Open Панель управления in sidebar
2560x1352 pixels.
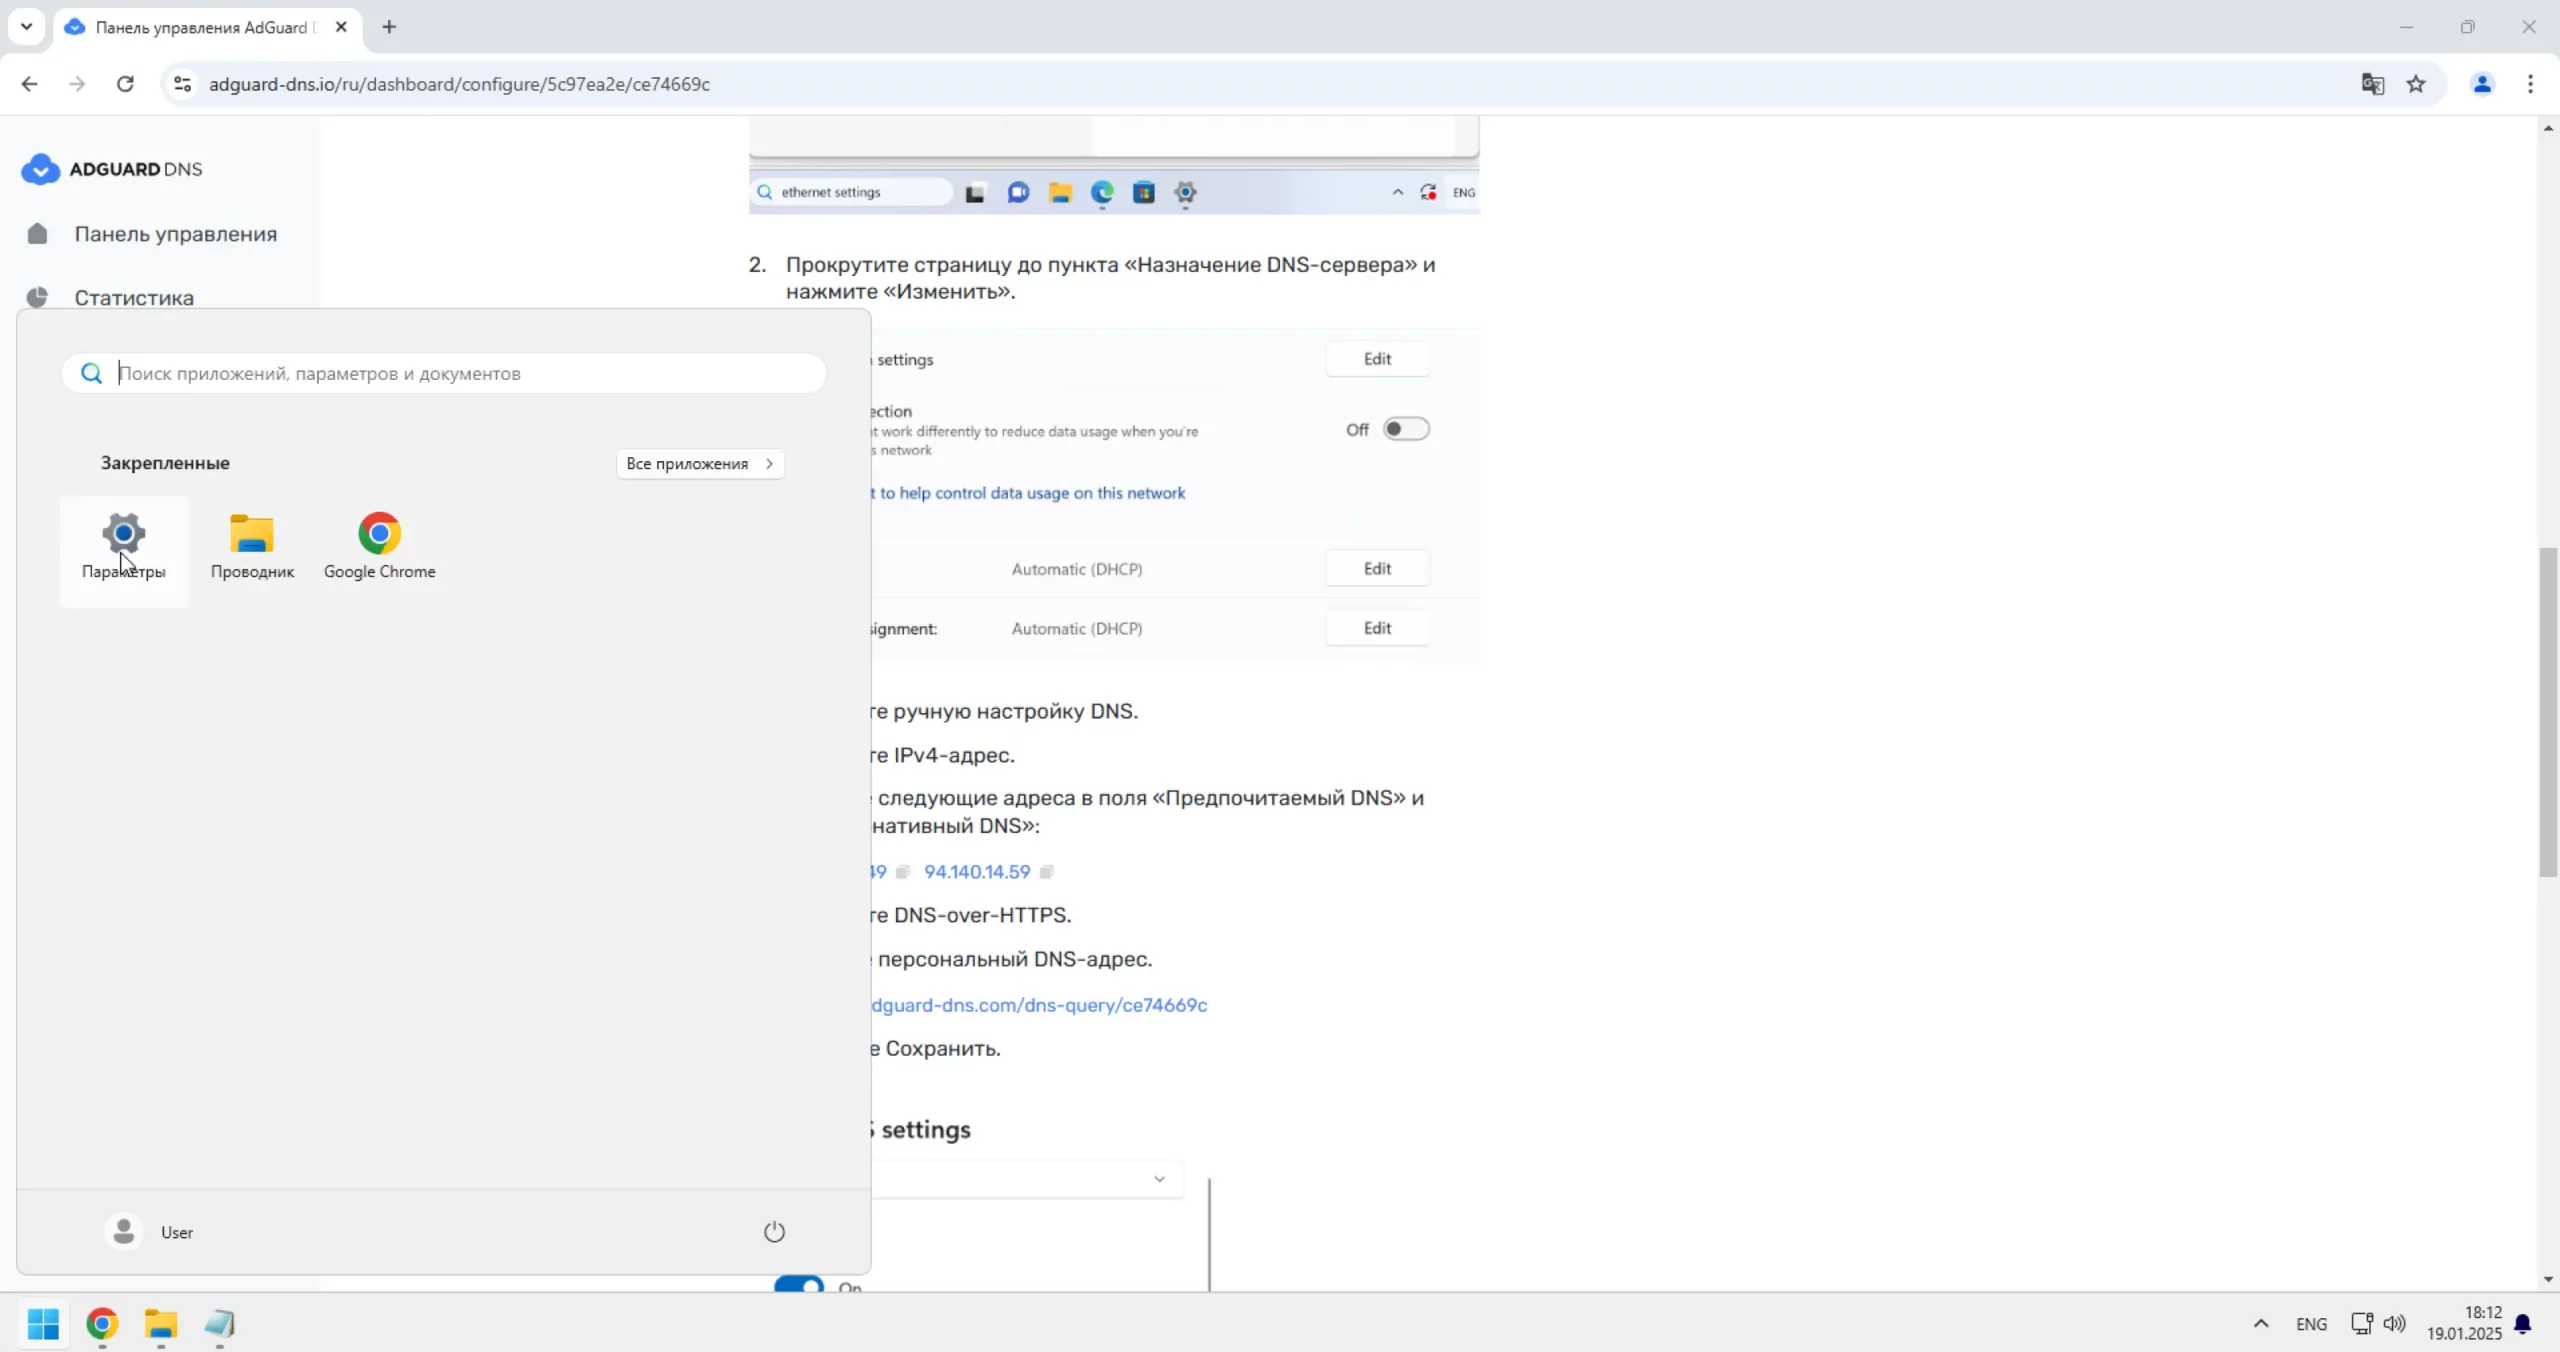point(175,234)
